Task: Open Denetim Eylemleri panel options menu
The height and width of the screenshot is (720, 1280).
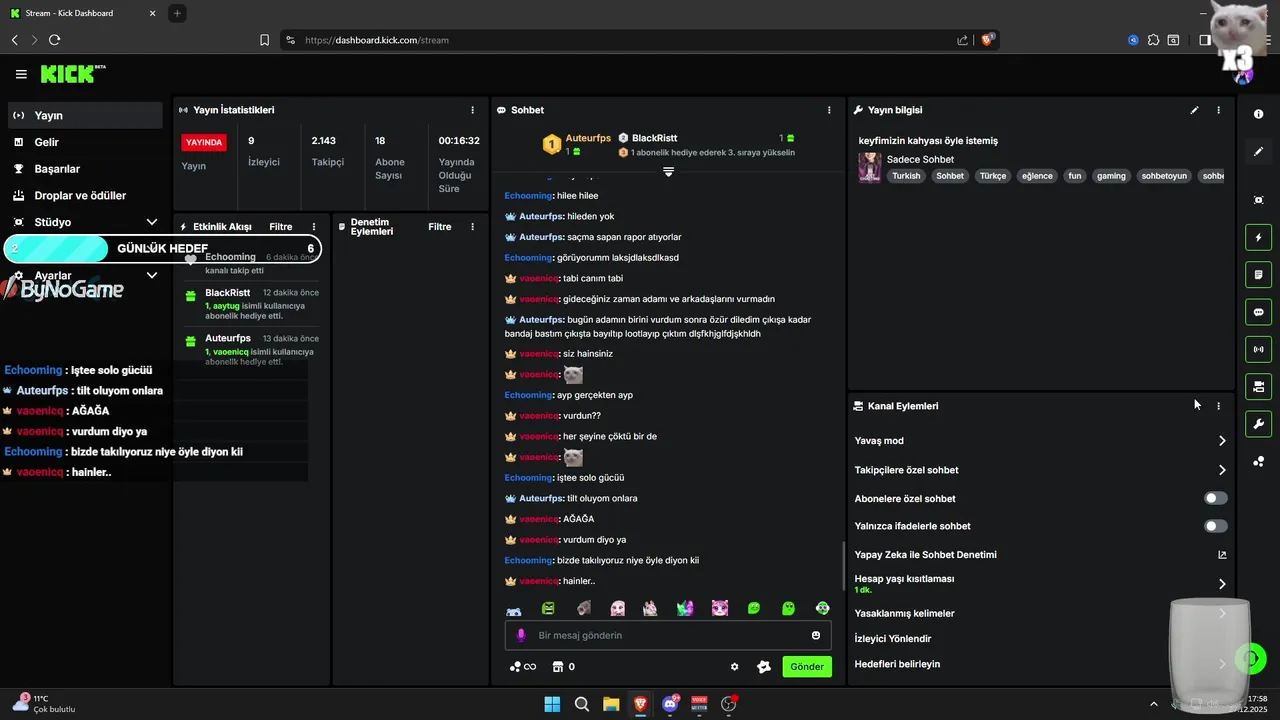Action: click(473, 227)
